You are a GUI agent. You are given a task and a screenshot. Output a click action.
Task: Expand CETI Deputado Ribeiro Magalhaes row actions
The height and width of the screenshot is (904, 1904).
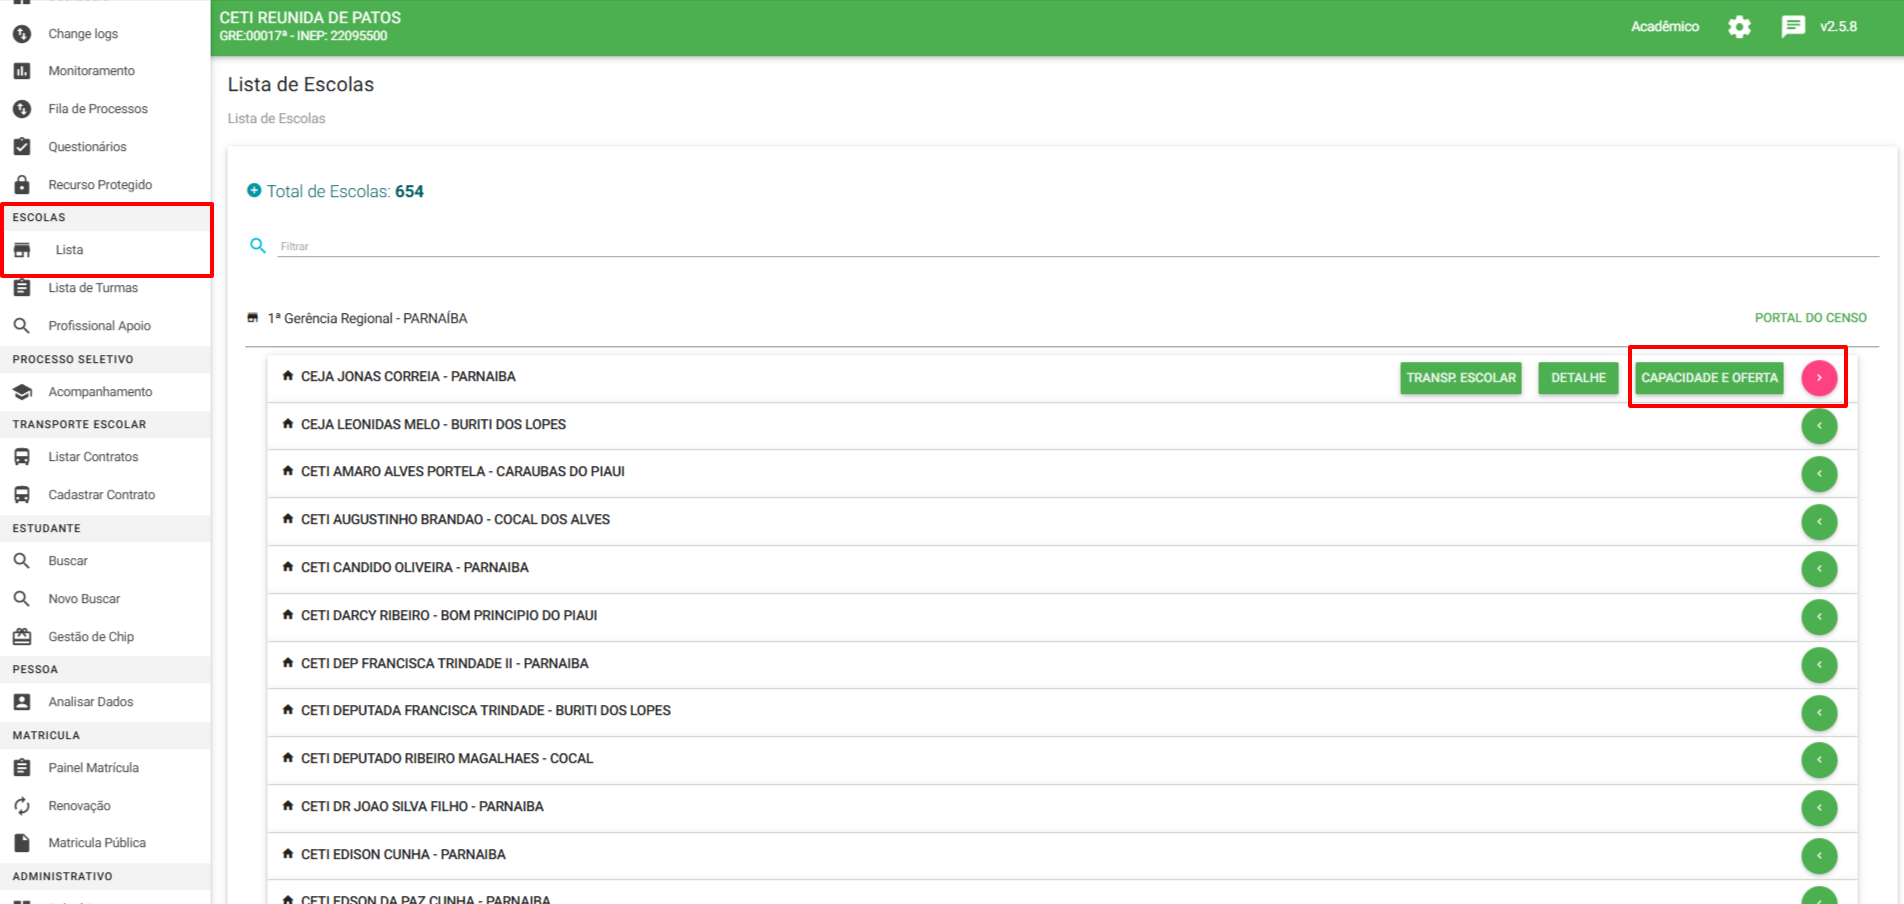[1819, 760]
